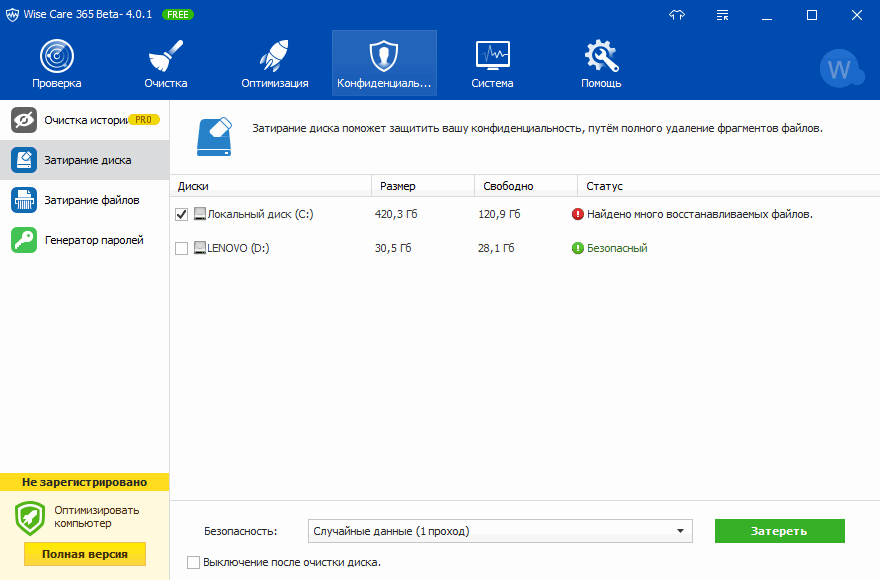Expand the Безопасность dropdown list
Viewport: 880px width, 580px height.
coord(680,531)
